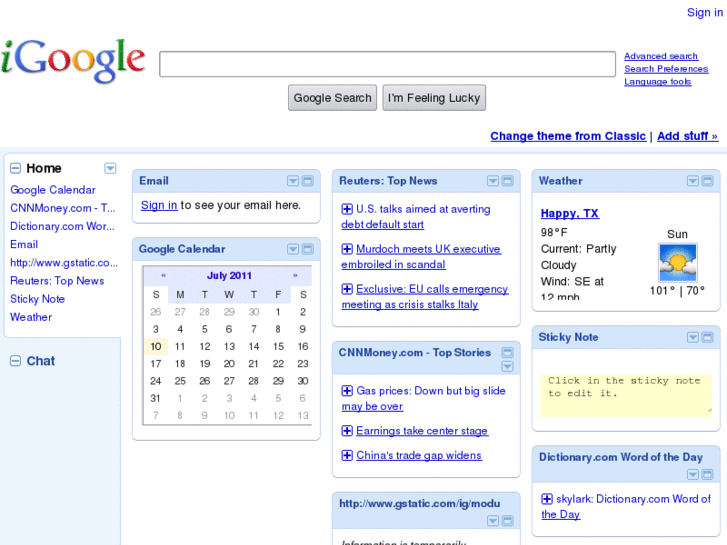Expand the skylark word of the day entry
This screenshot has height=545, width=727.
click(547, 499)
